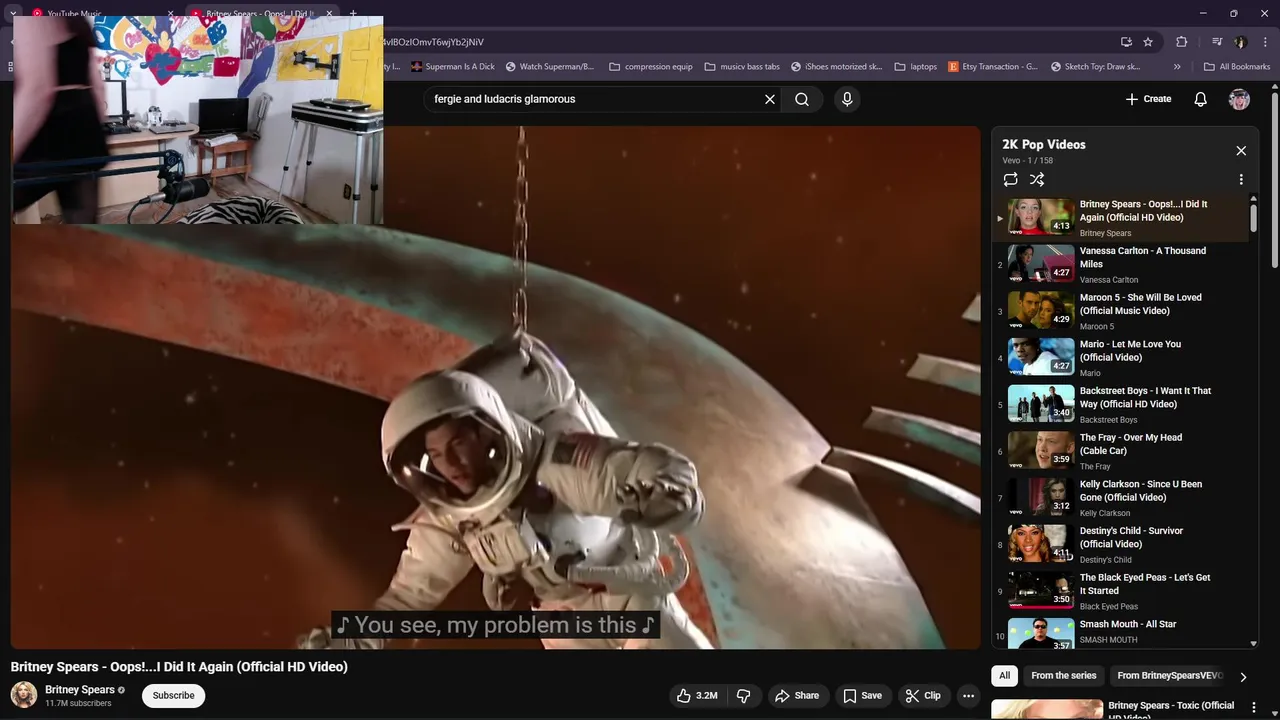Open Chrome media control icon
The height and width of the screenshot is (720, 1280).
click(x=1217, y=42)
